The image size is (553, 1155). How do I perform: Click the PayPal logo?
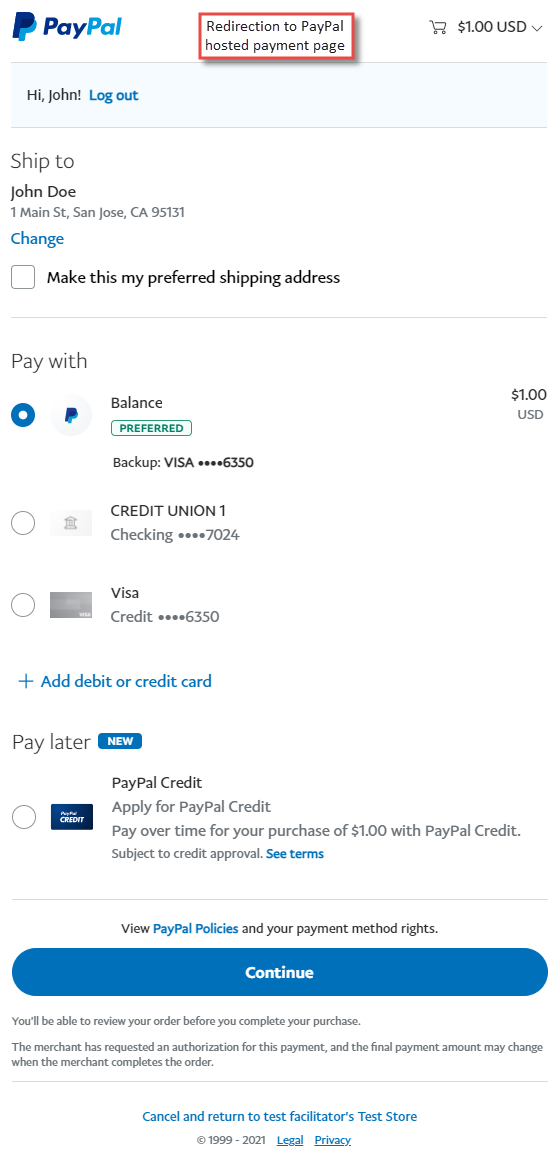(66, 27)
